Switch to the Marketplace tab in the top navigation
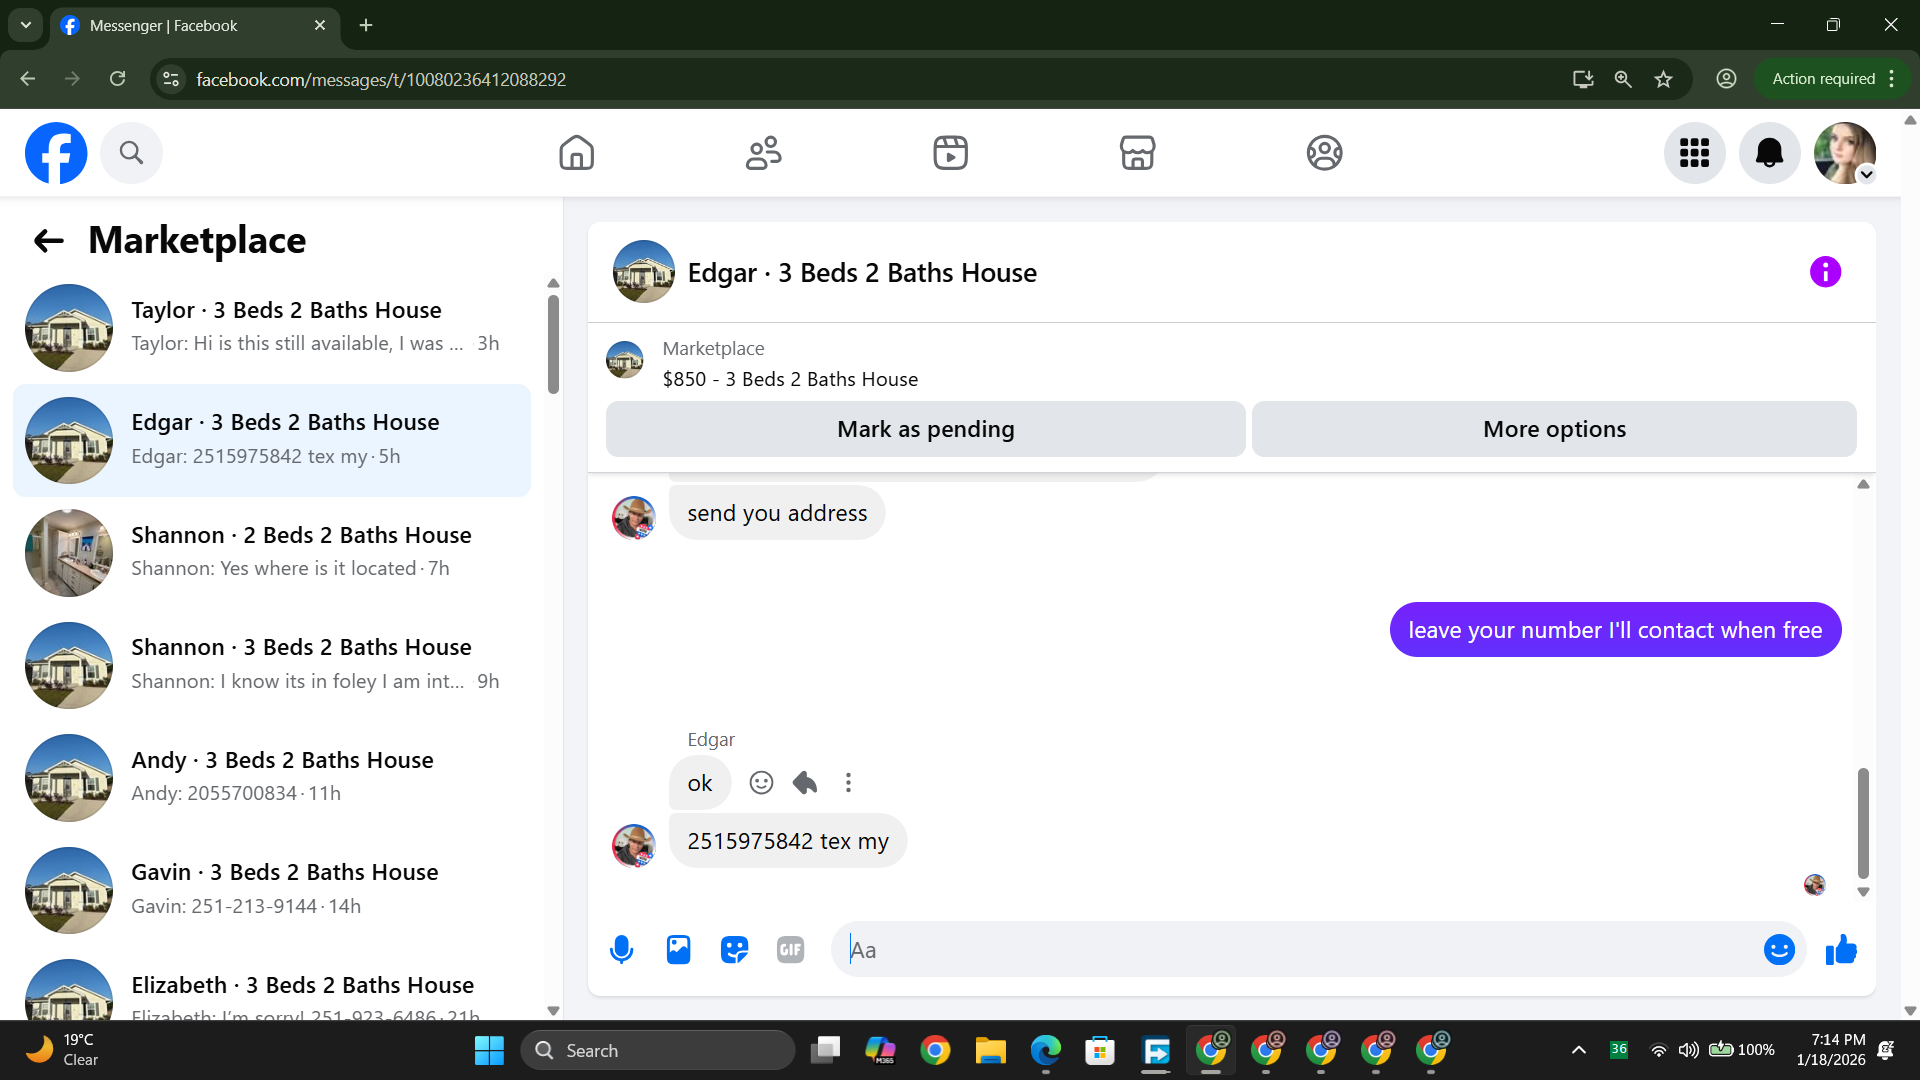The image size is (1920, 1080). pos(1137,153)
